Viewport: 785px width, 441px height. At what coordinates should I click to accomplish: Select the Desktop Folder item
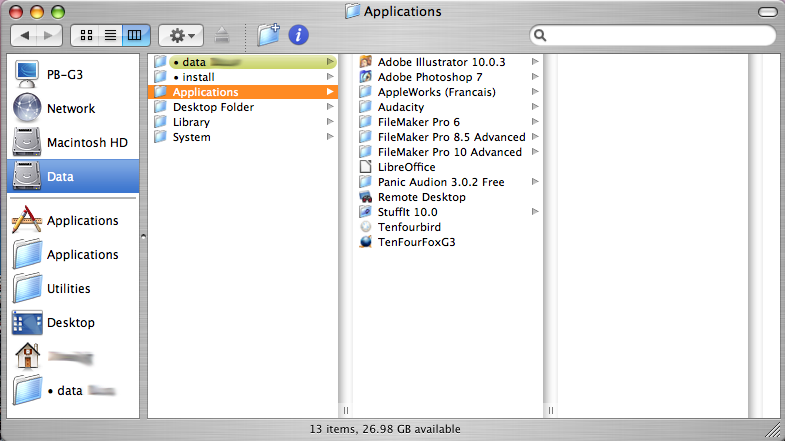212,107
